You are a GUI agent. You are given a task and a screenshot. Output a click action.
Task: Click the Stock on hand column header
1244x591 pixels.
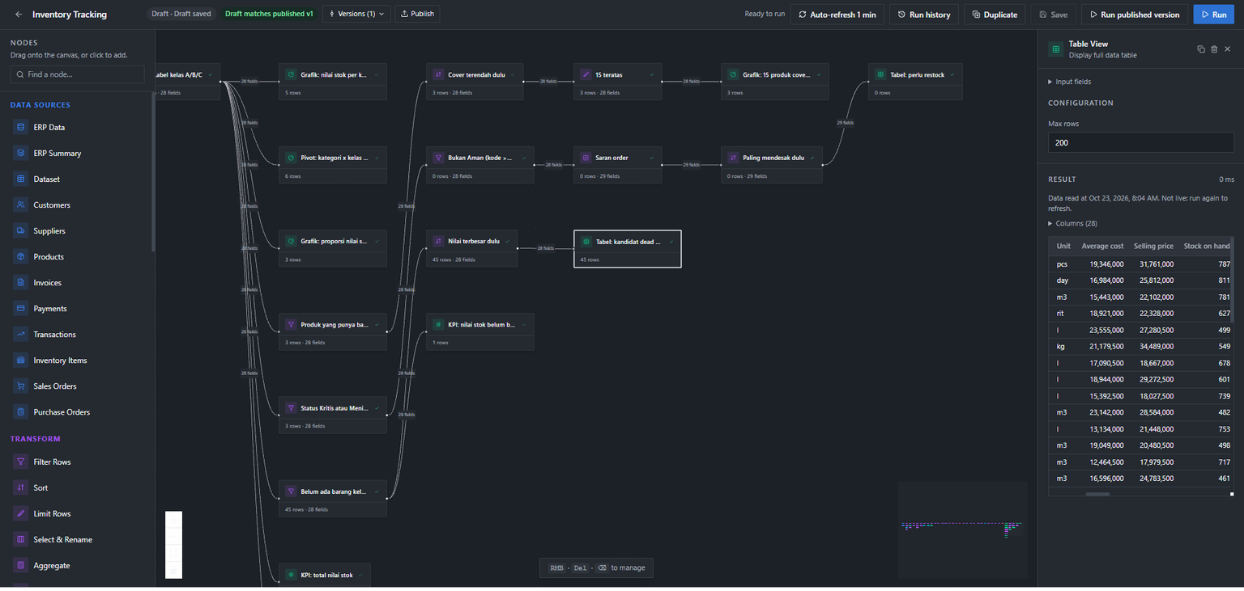[x=1206, y=246]
